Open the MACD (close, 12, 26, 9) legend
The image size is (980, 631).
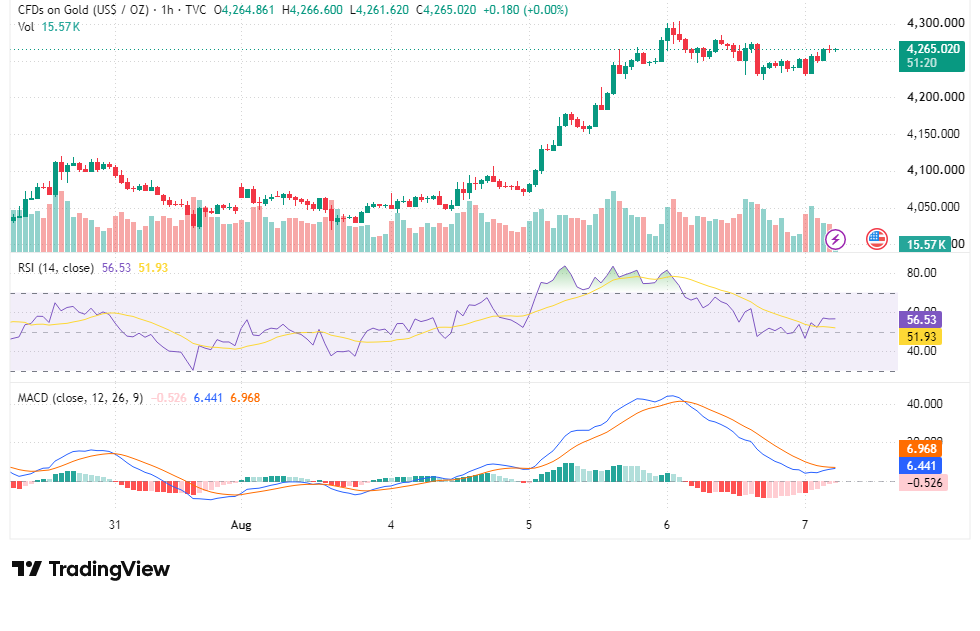[80, 398]
